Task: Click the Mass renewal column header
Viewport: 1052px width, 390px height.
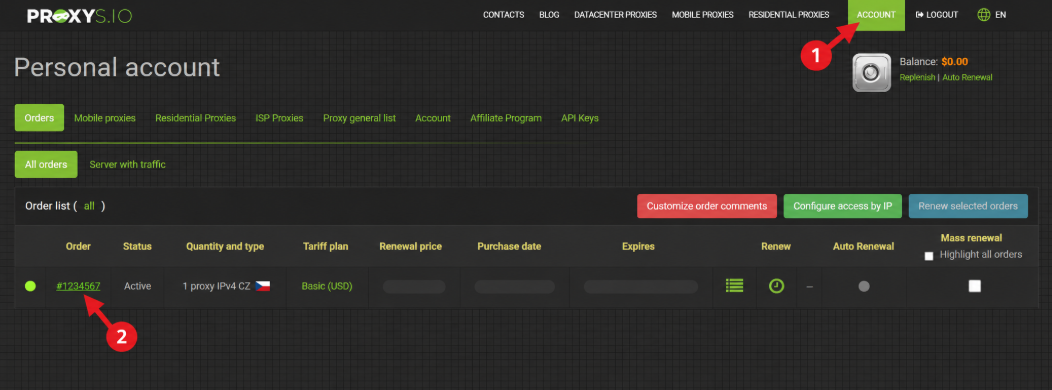Action: tap(971, 238)
